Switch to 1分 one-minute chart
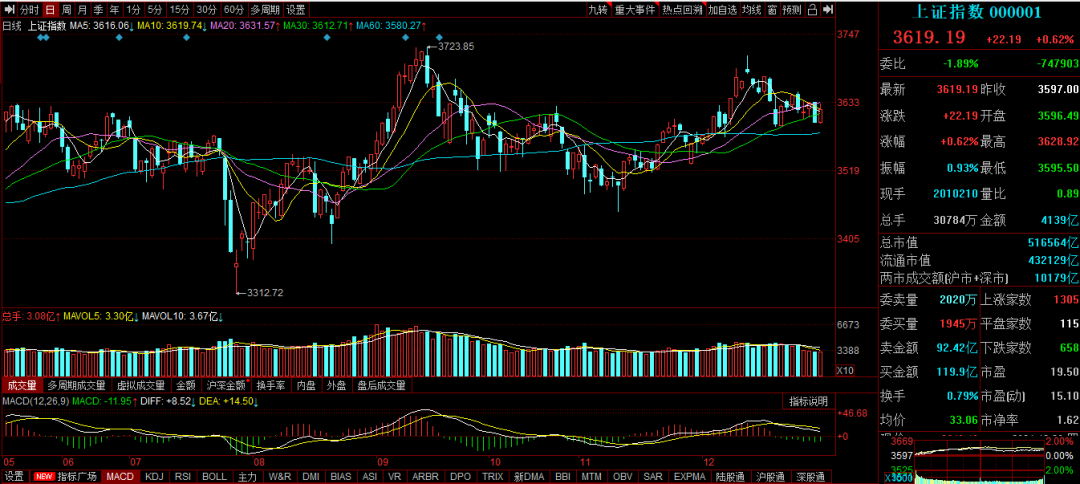 click(134, 10)
